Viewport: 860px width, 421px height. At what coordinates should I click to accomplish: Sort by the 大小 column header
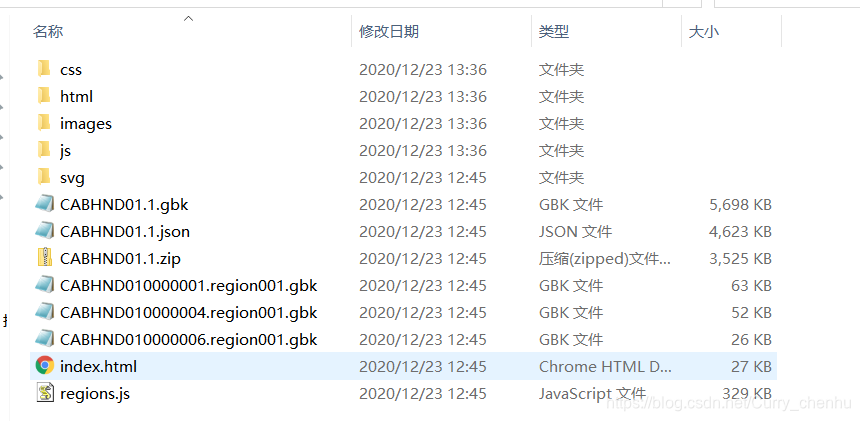[704, 31]
